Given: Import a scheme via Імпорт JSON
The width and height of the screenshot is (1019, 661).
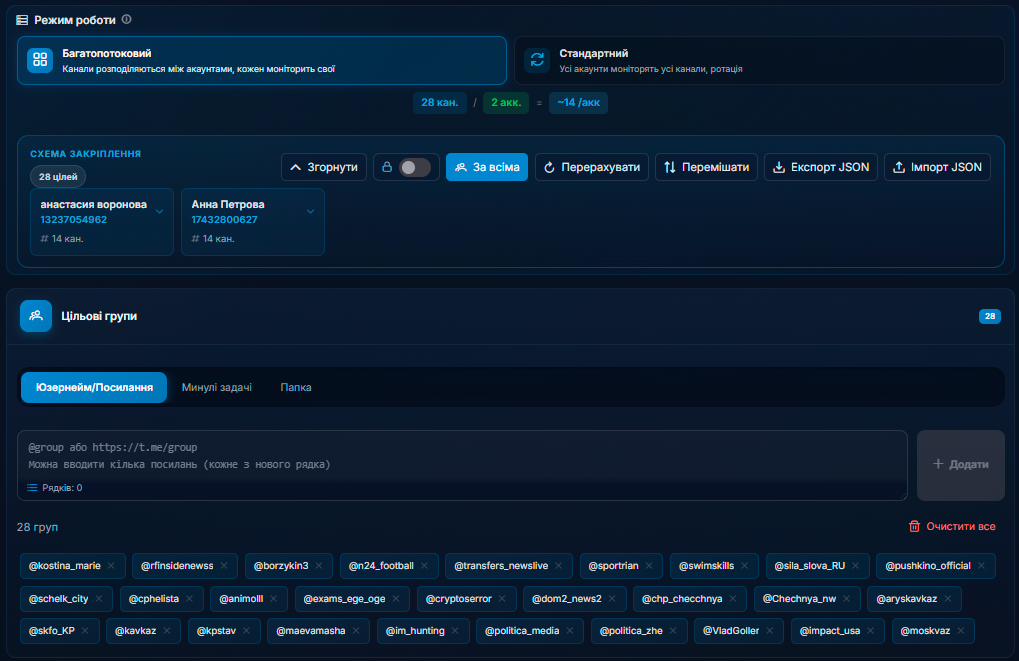Looking at the screenshot, I should click(x=937, y=167).
